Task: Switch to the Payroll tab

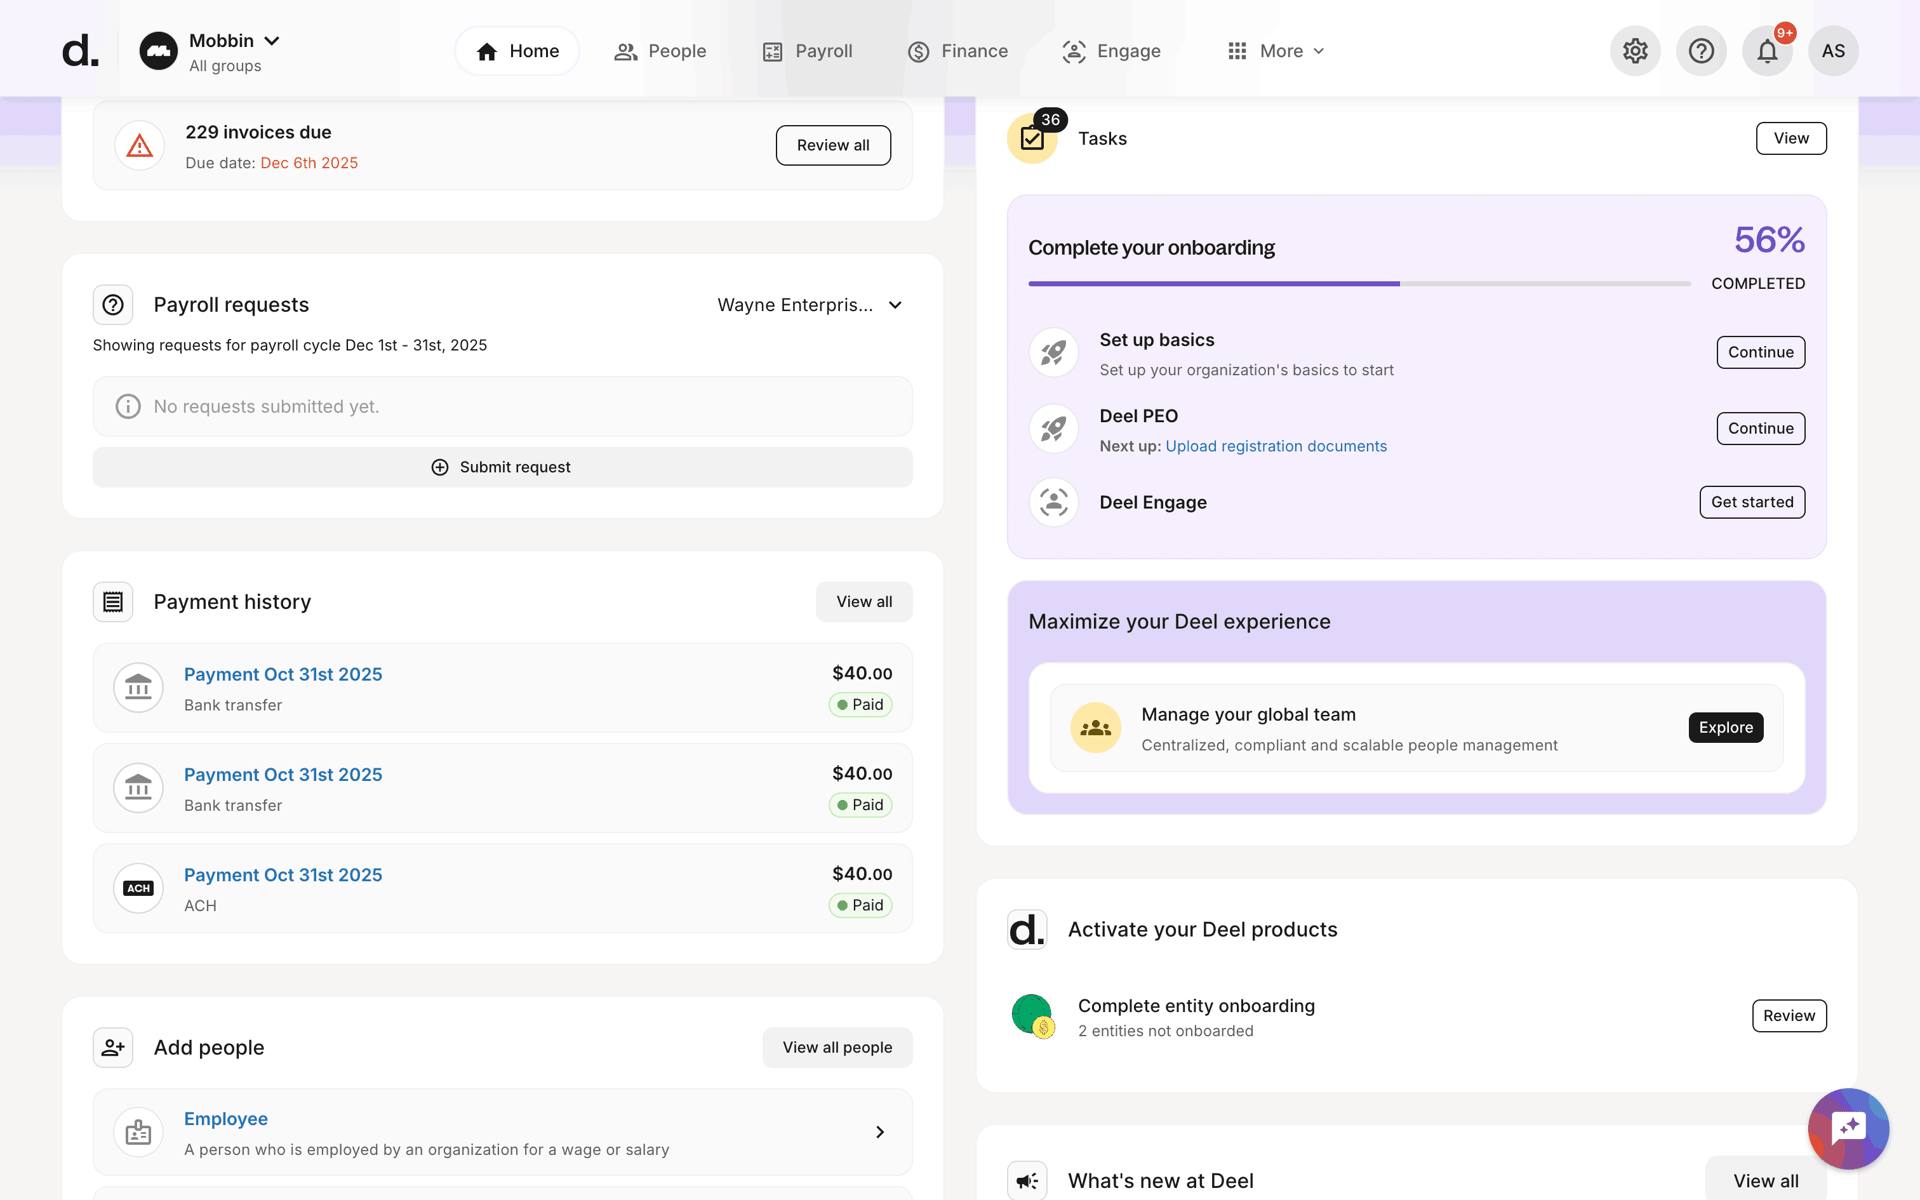Action: tap(807, 51)
